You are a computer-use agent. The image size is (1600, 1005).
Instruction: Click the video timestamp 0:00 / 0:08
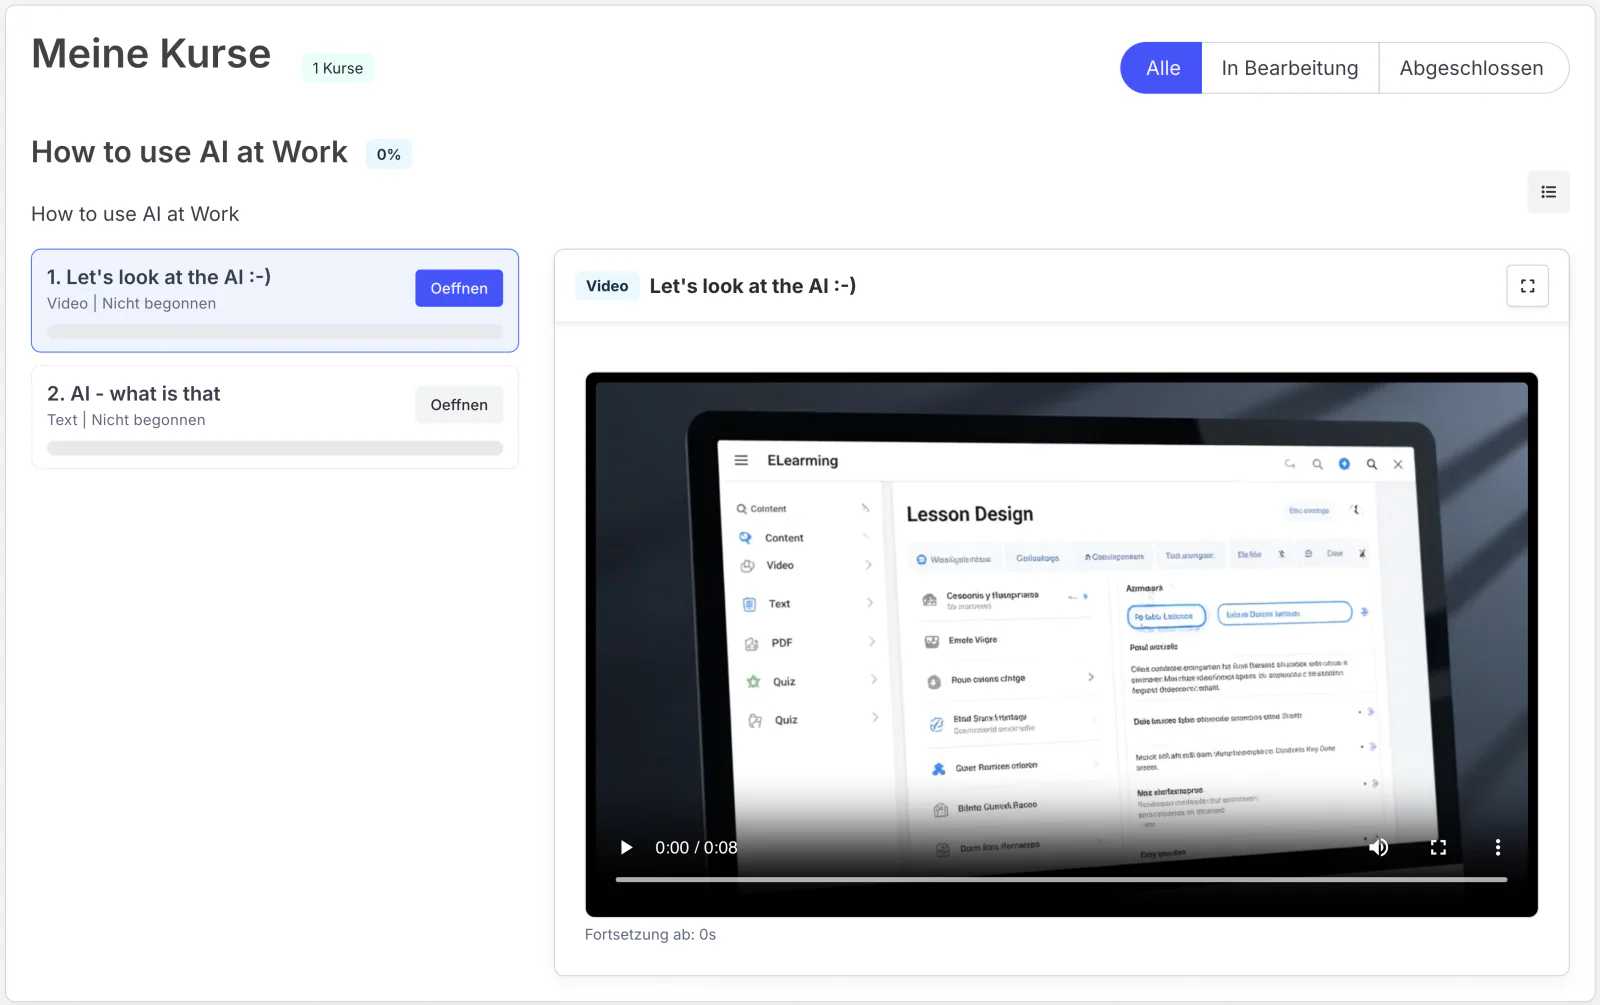[x=696, y=847]
